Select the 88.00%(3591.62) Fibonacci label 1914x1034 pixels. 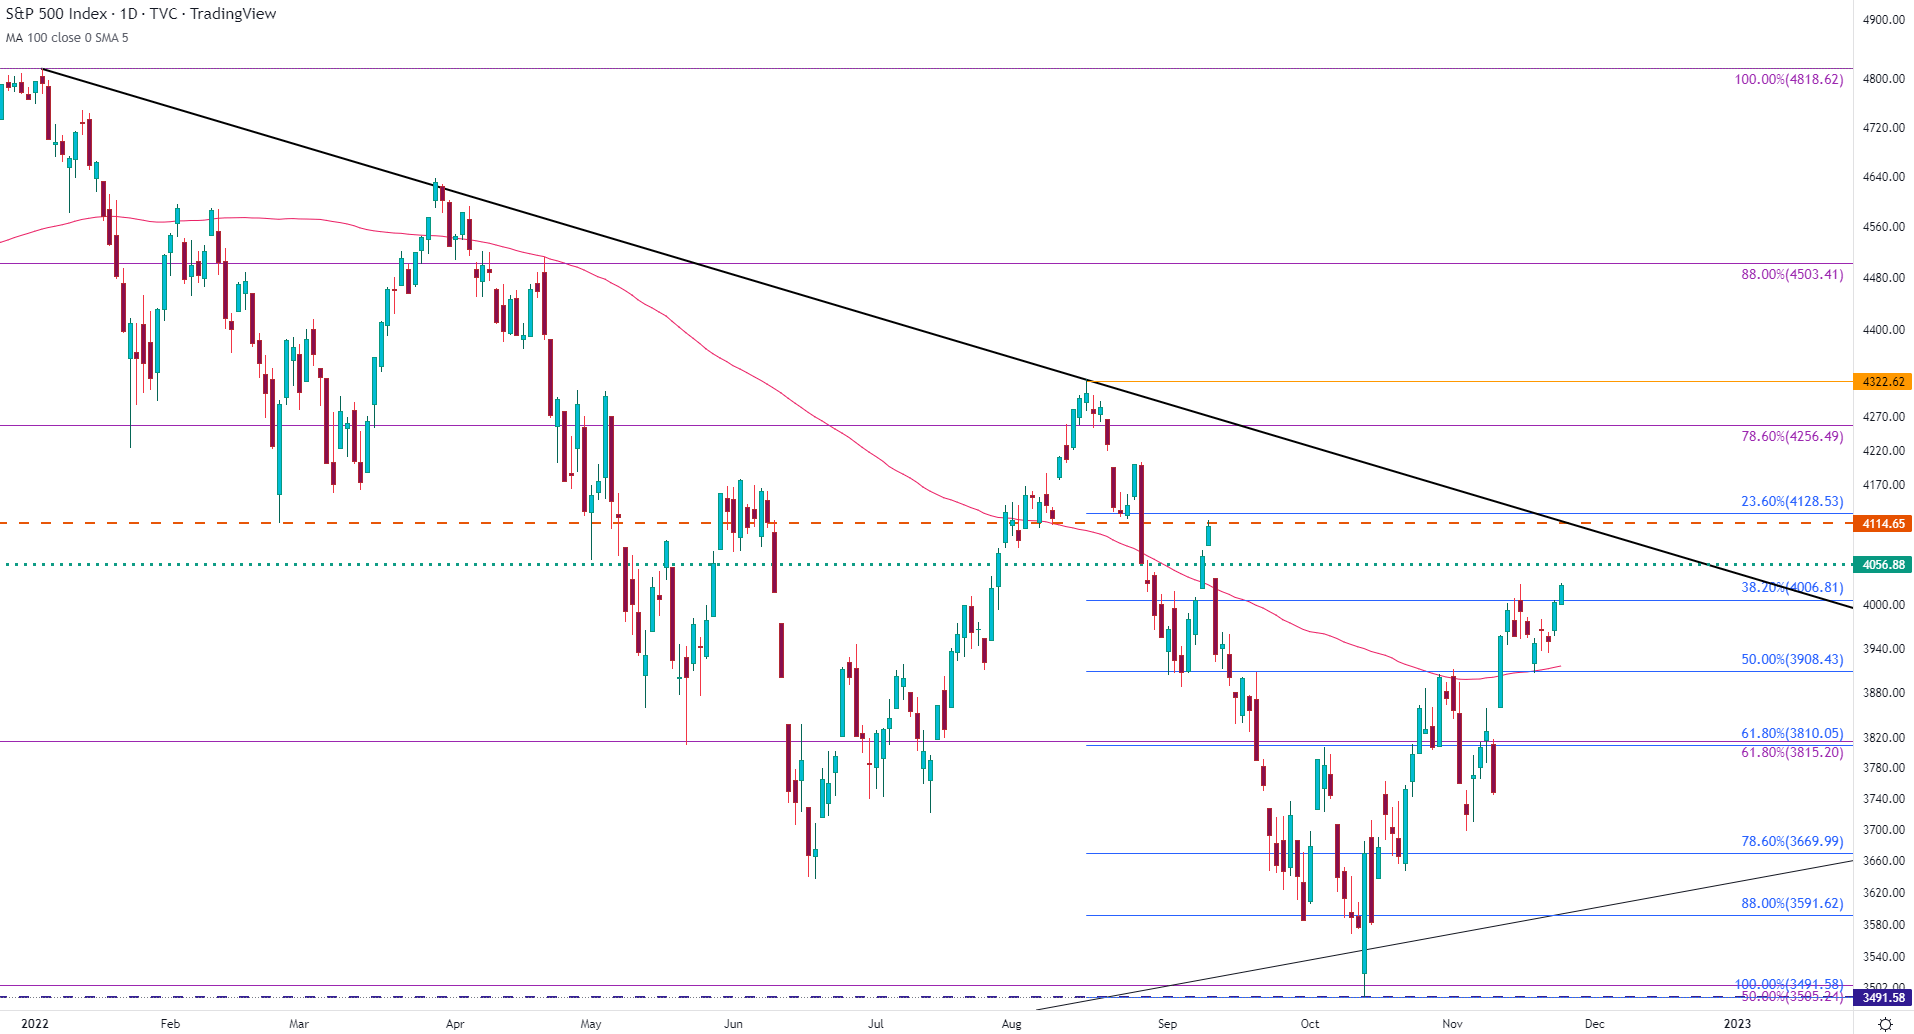coord(1792,903)
